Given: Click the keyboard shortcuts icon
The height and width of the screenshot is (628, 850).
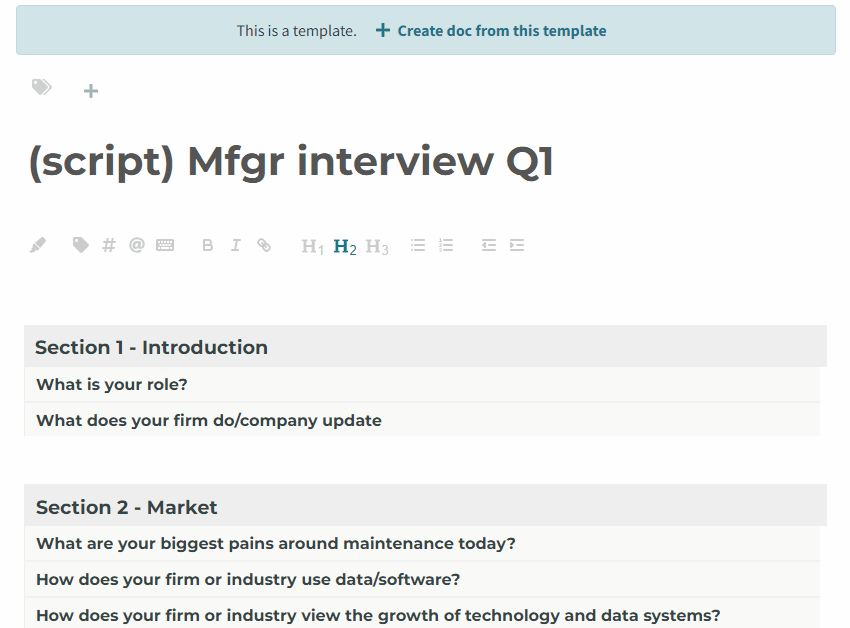Looking at the screenshot, I should pyautogui.click(x=165, y=245).
